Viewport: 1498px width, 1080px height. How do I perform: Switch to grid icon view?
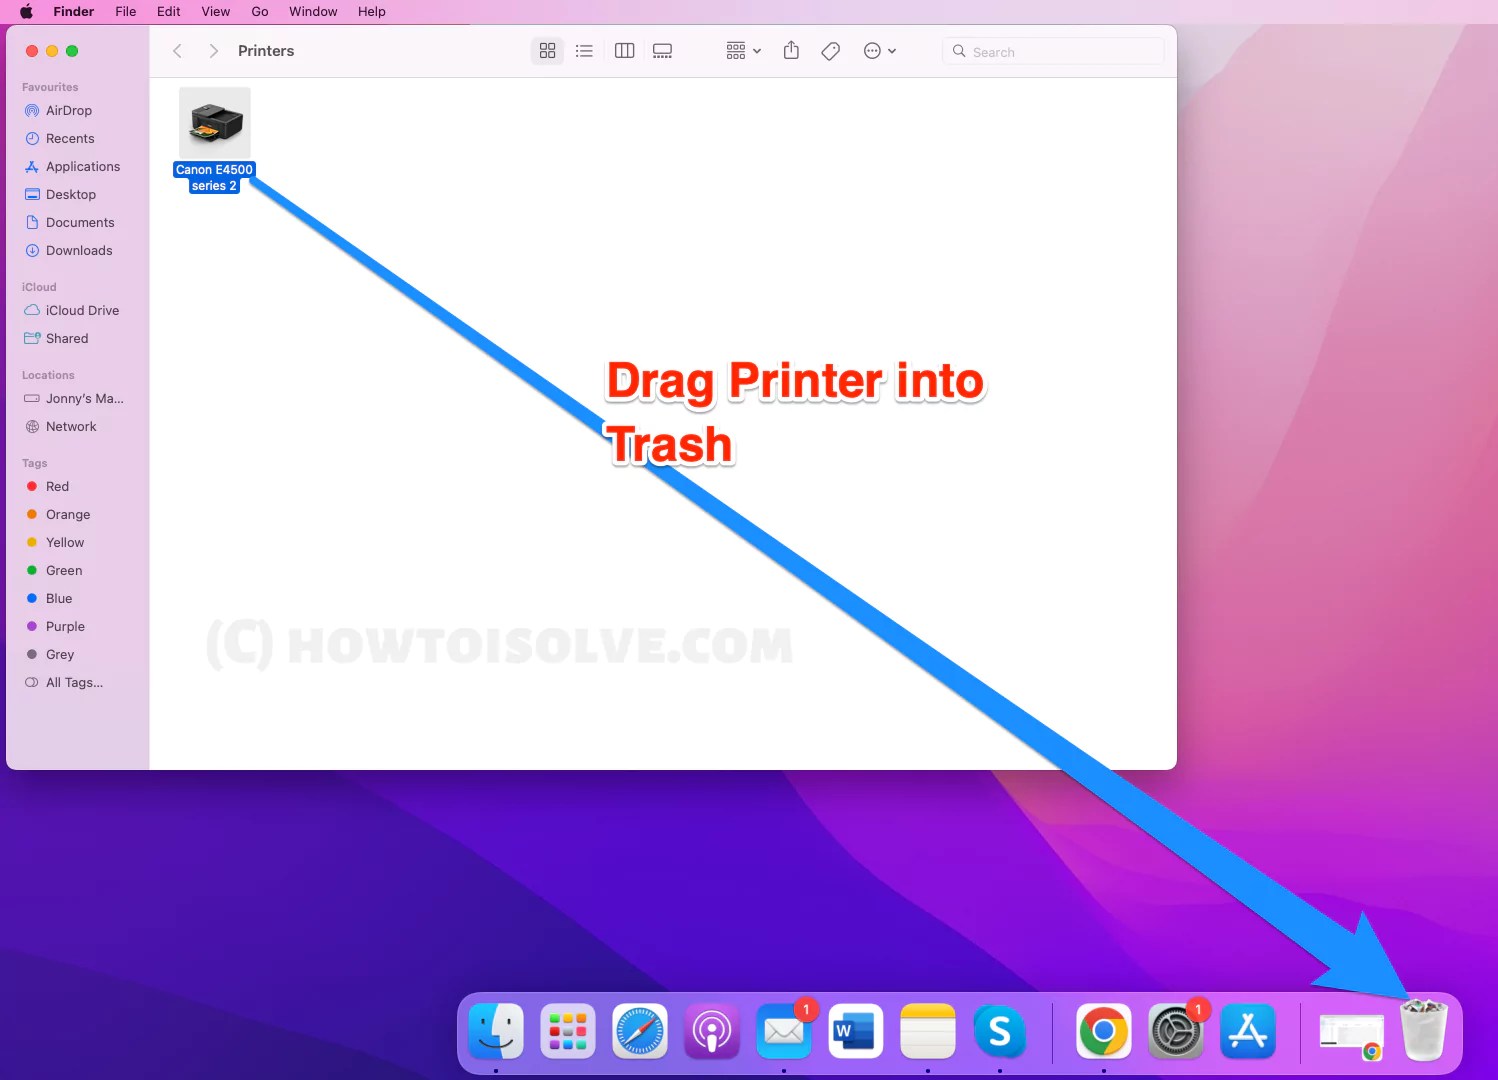[547, 50]
